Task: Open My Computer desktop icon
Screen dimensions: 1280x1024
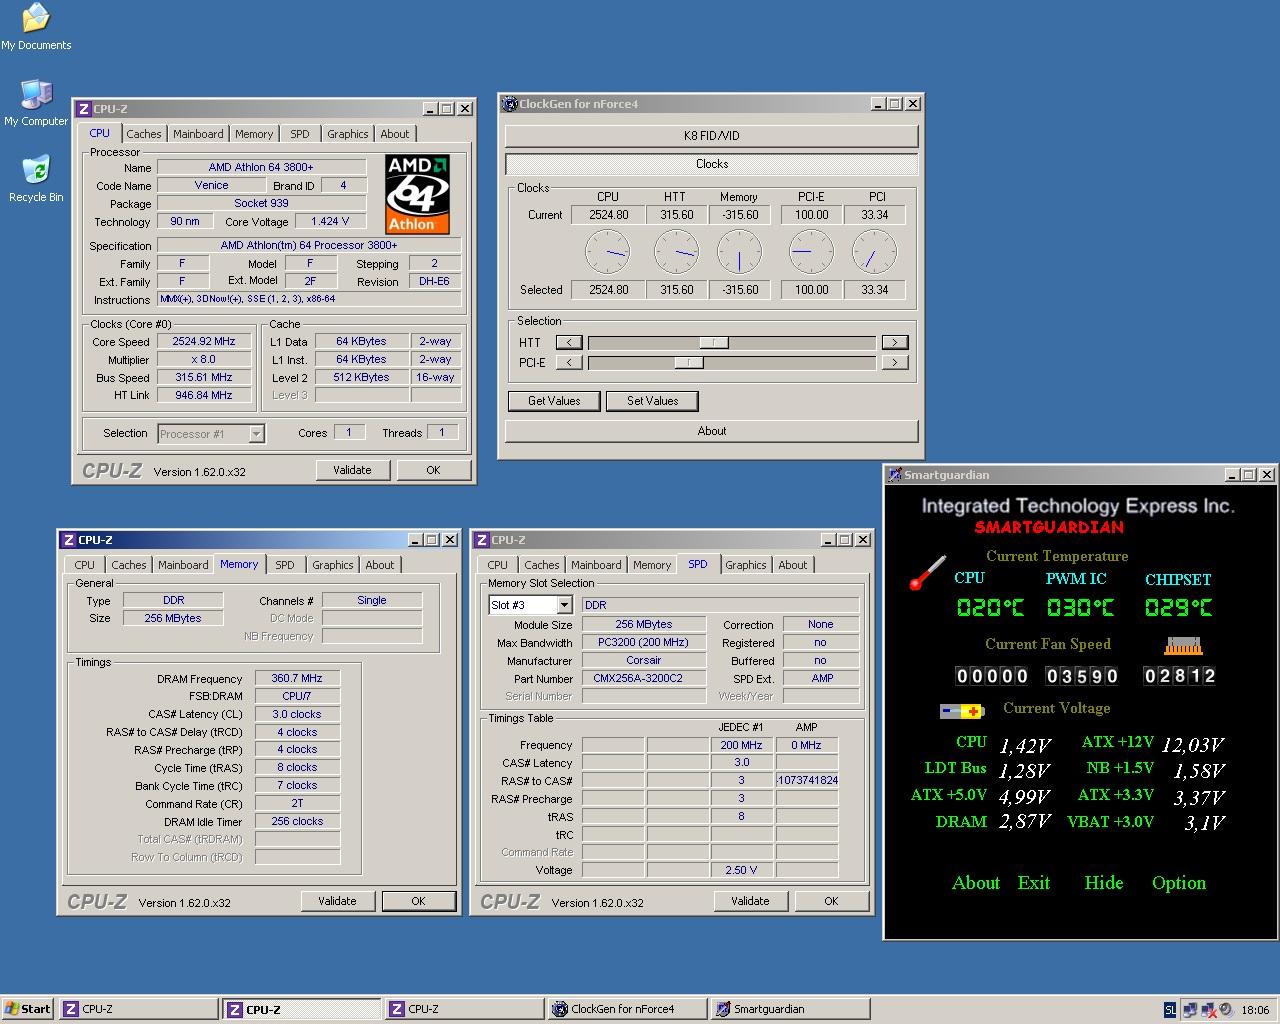Action: click(x=36, y=103)
